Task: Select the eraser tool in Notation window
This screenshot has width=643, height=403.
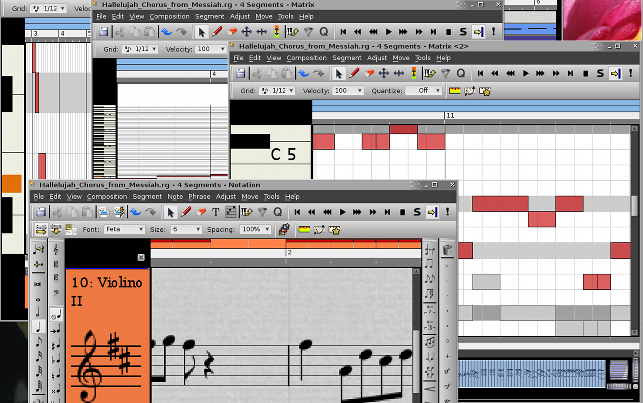Action: 201,212
